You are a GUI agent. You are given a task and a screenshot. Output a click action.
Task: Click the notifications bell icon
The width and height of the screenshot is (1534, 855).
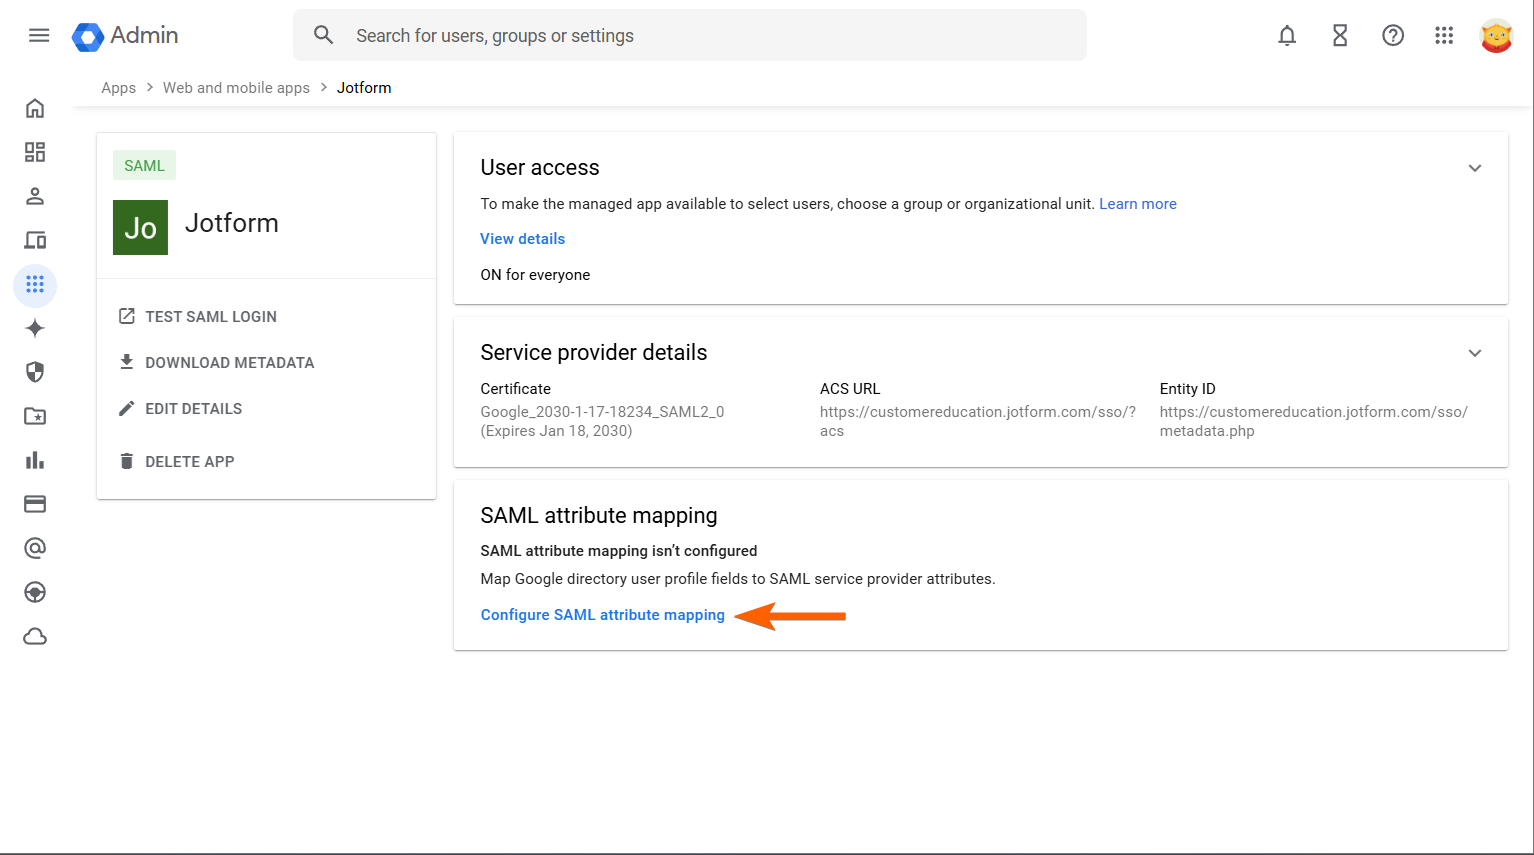[x=1287, y=36]
